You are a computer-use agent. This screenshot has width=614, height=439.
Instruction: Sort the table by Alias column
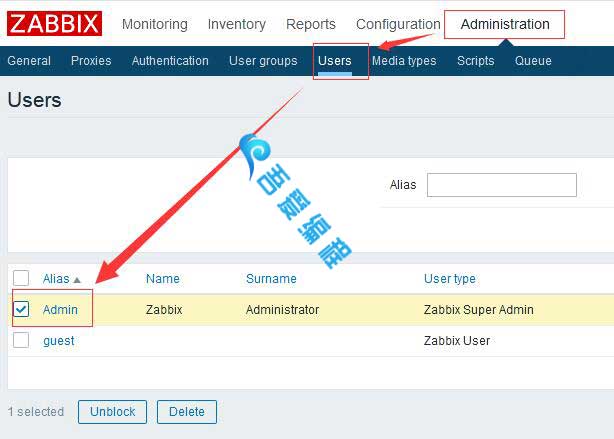tap(56, 279)
